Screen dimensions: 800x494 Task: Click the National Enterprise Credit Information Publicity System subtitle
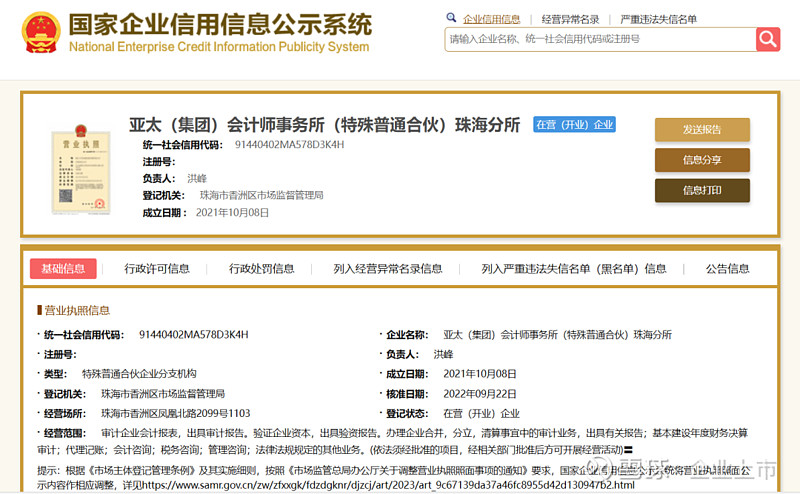click(x=219, y=46)
